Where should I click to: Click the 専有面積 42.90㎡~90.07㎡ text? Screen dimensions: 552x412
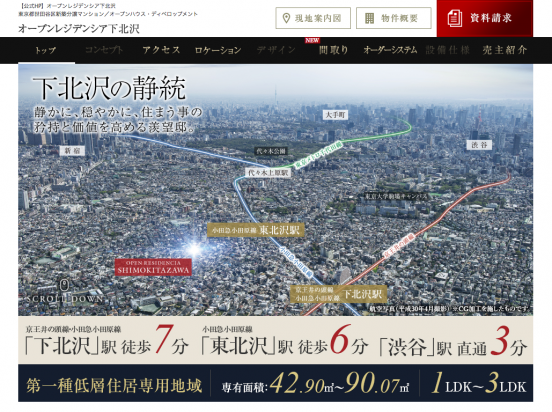[315, 383]
